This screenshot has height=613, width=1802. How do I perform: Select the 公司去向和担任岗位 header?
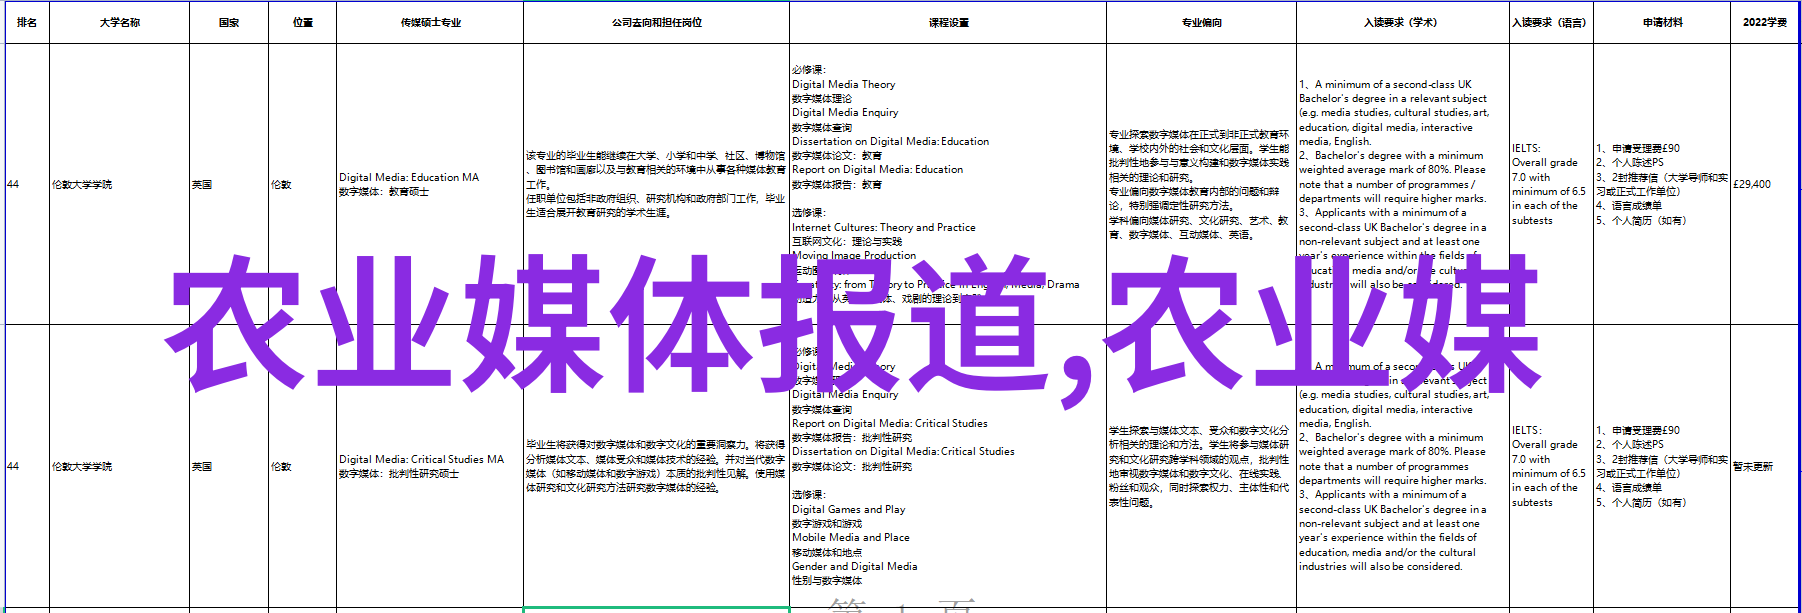pos(656,22)
